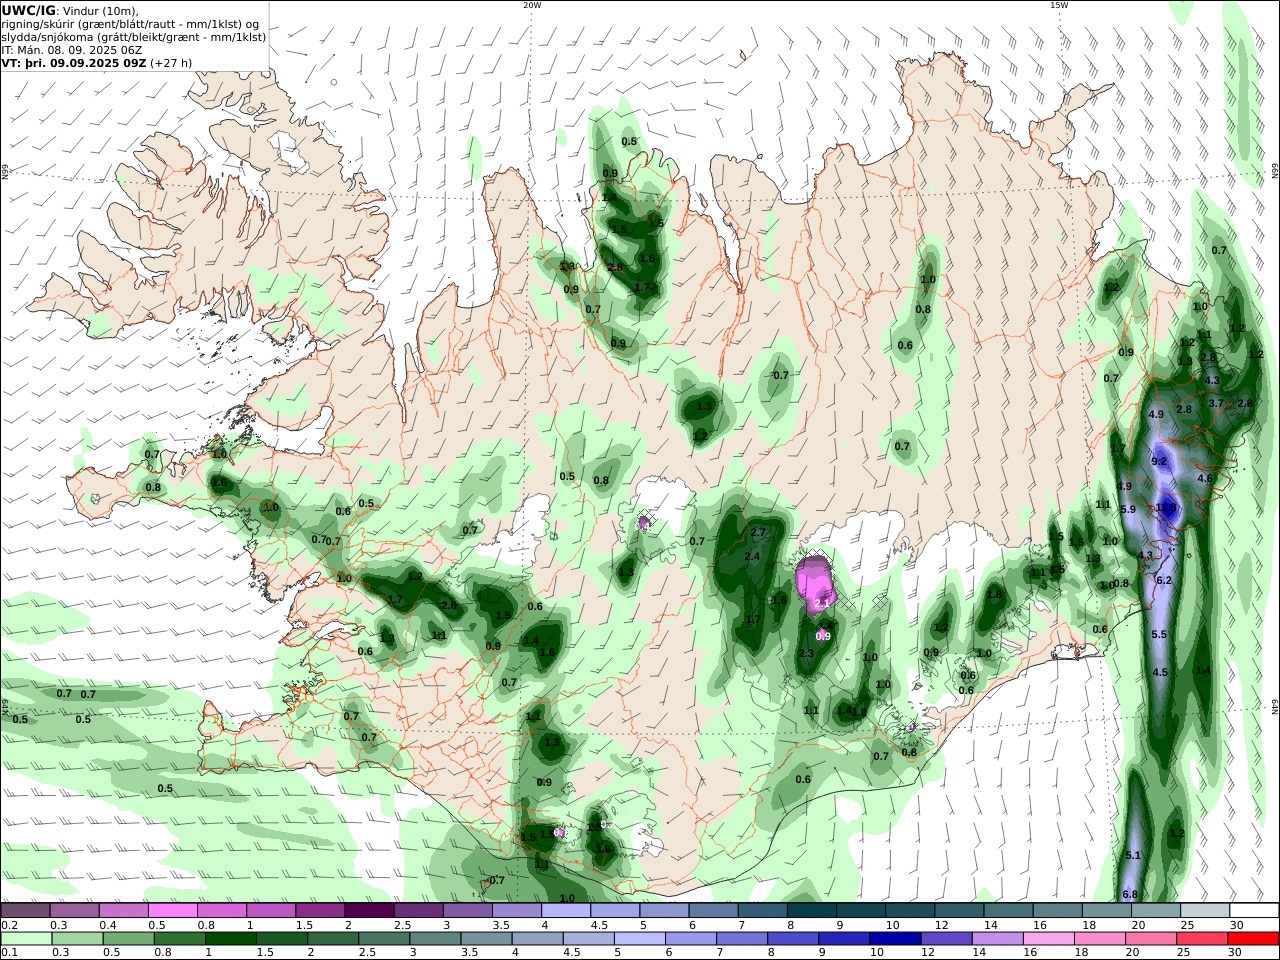Click the darkest purple 2 snow legend swatch
This screenshot has height=960, width=1280.
369,911
